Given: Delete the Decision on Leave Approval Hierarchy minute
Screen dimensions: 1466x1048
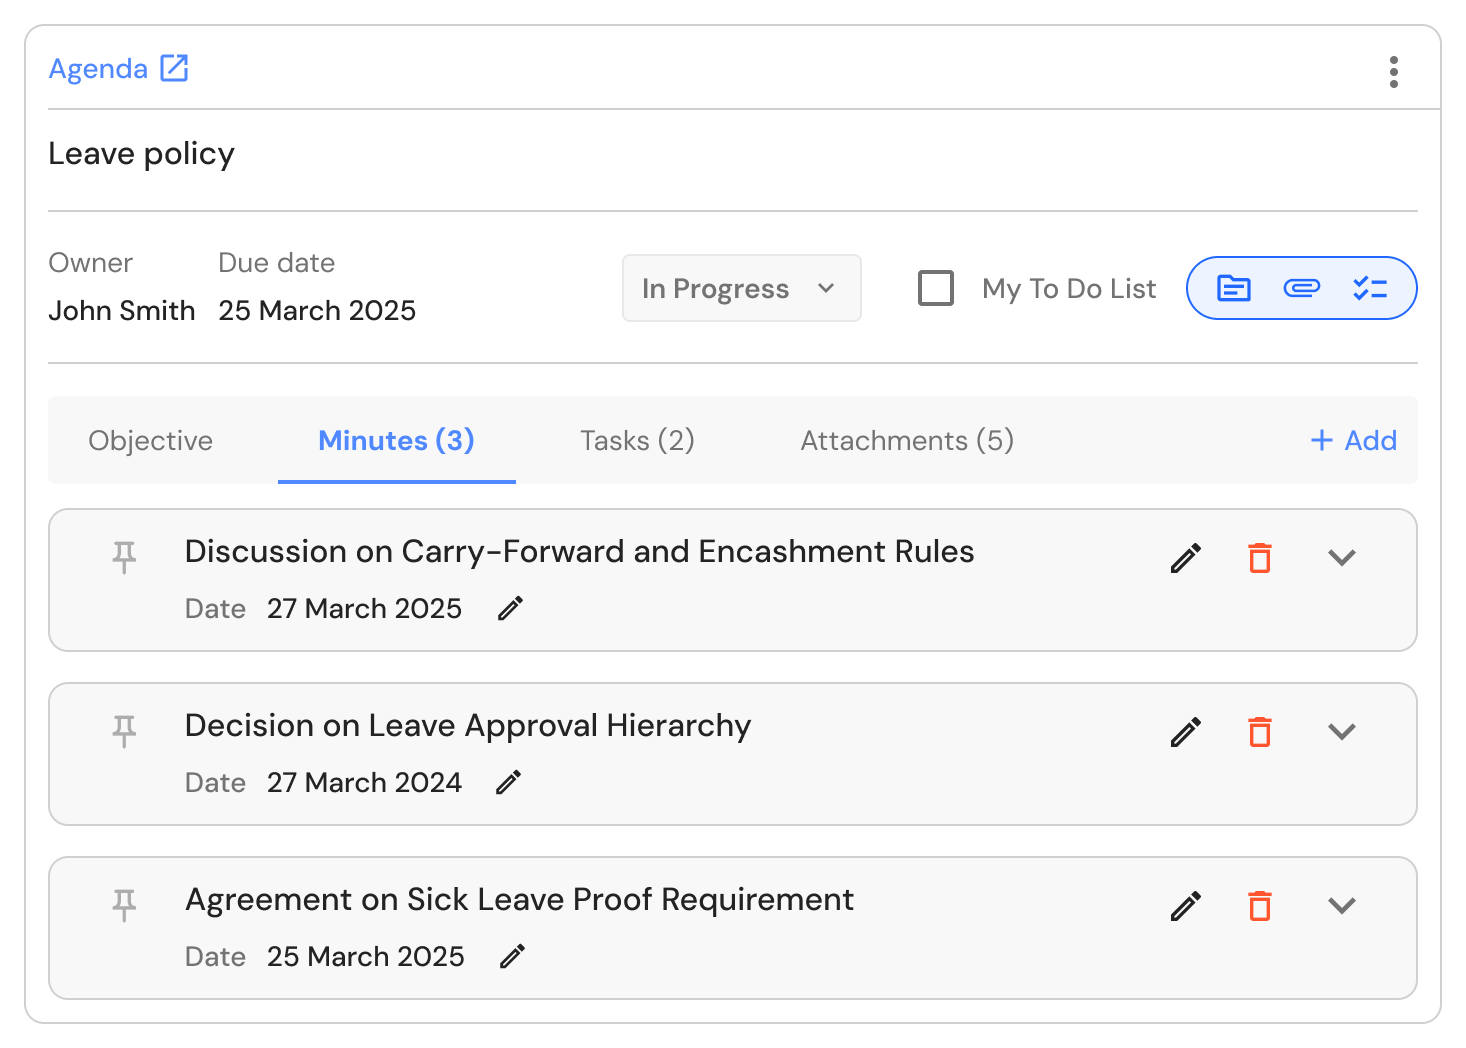Looking at the screenshot, I should 1260,732.
